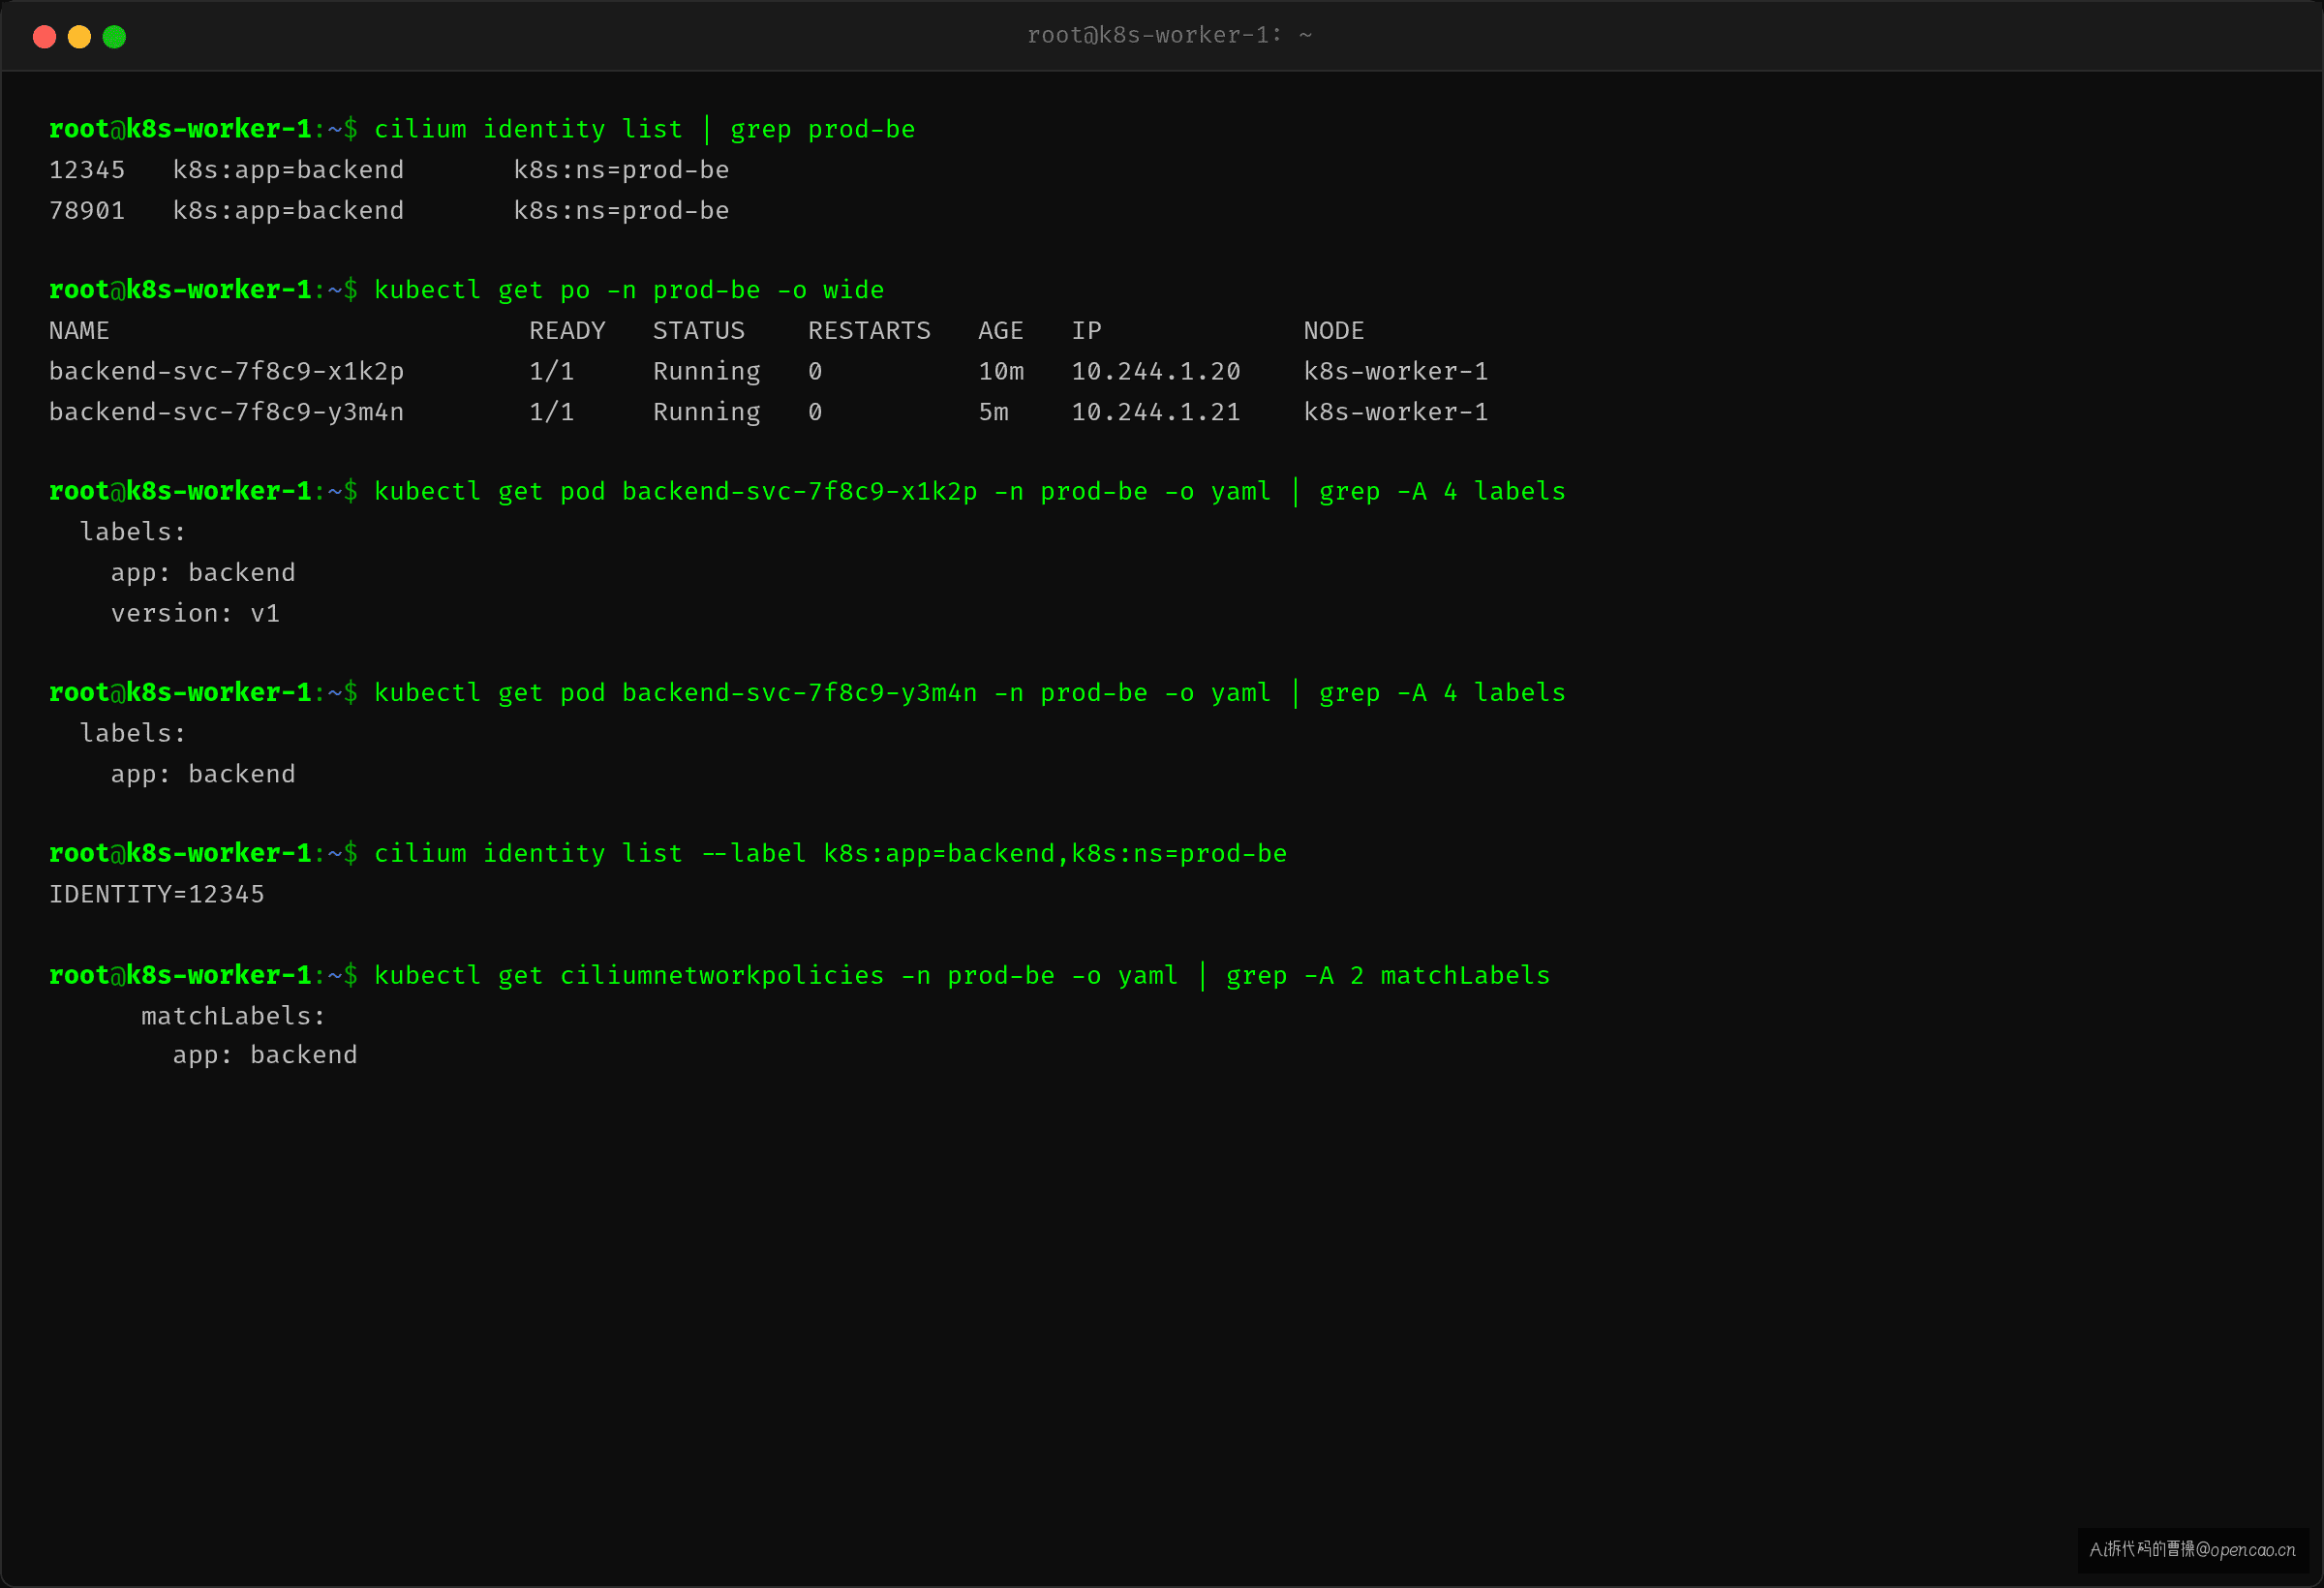
Task: Click the matchLabels: output line
Action: pos(233,1016)
